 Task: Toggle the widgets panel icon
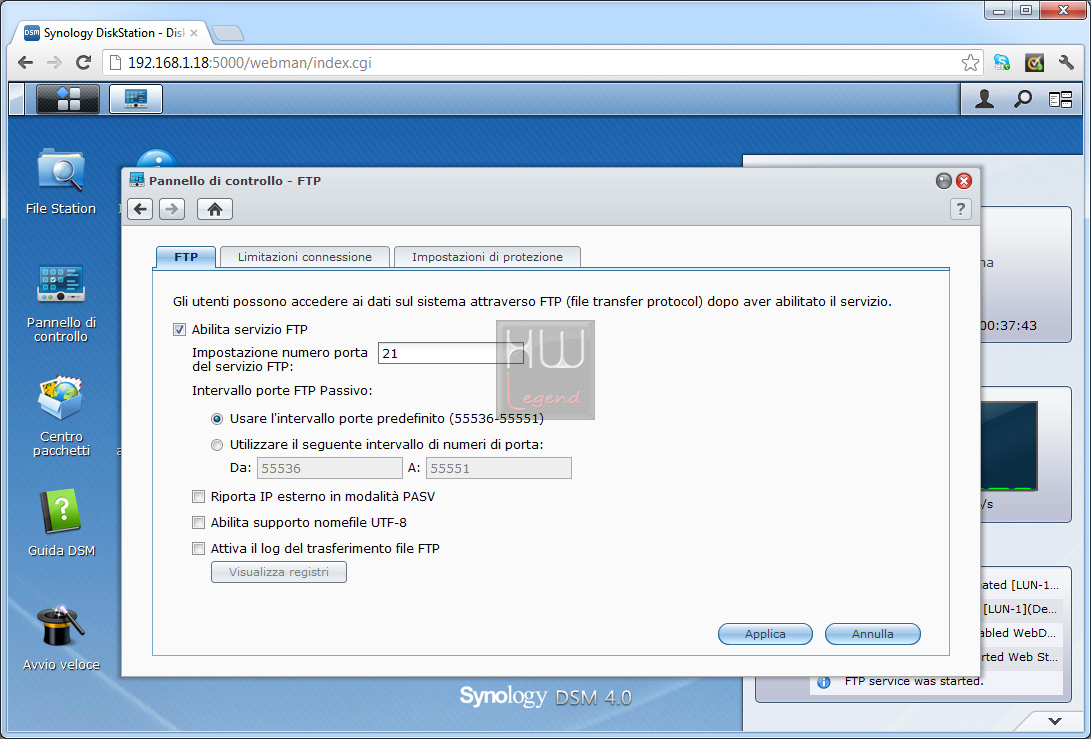point(1060,100)
